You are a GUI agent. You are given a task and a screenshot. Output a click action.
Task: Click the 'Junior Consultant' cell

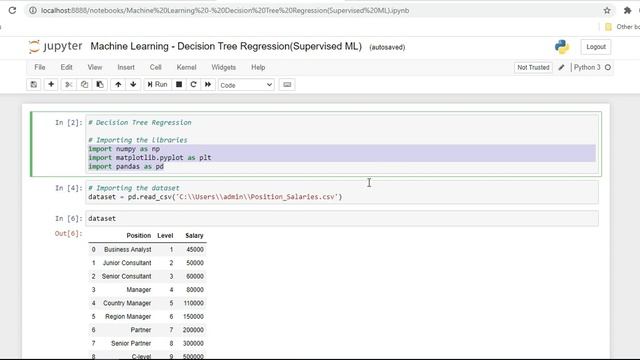[127, 263]
